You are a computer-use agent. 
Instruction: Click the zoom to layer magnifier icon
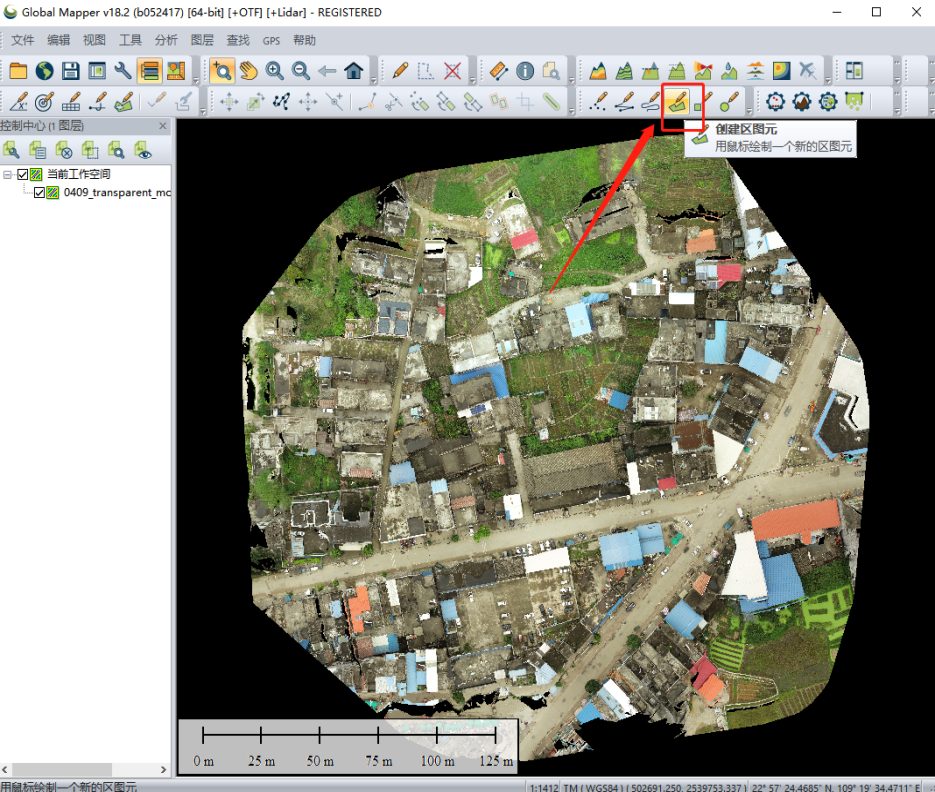[116, 150]
